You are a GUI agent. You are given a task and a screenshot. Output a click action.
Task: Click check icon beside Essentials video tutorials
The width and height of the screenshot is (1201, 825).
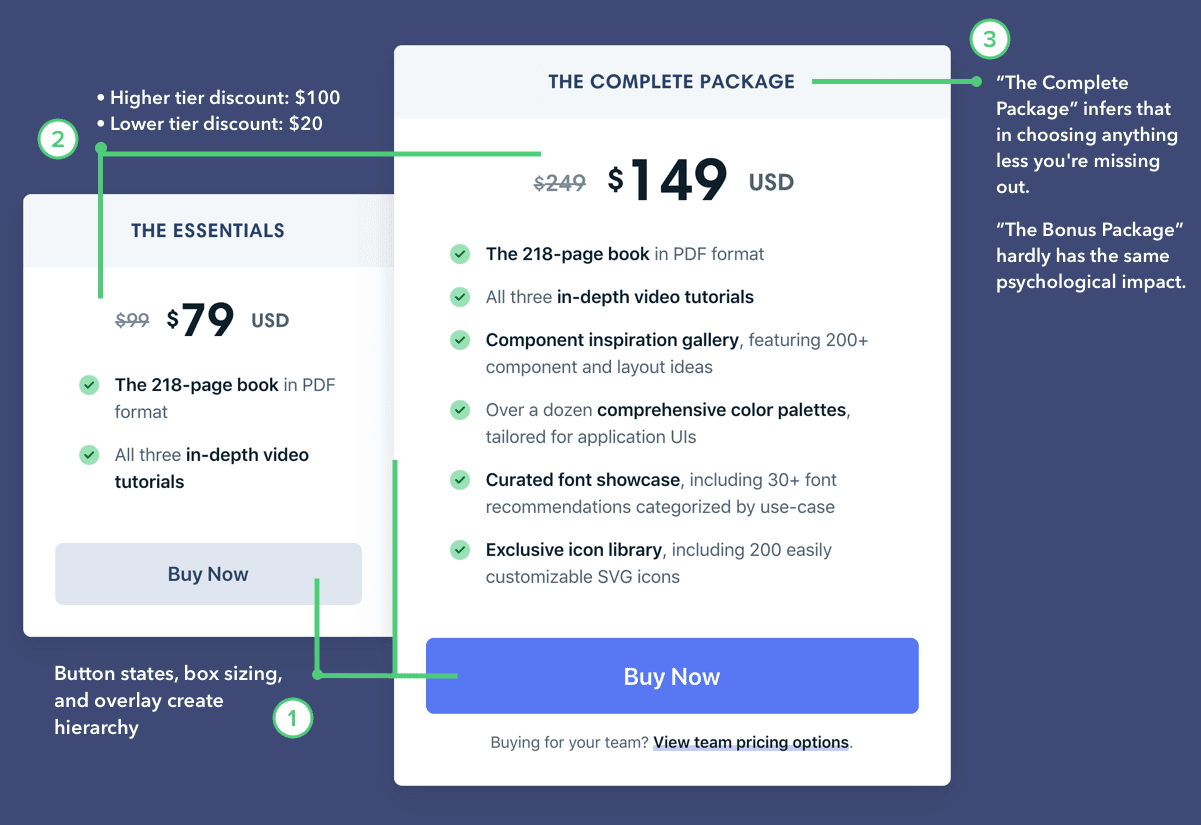tap(89, 454)
